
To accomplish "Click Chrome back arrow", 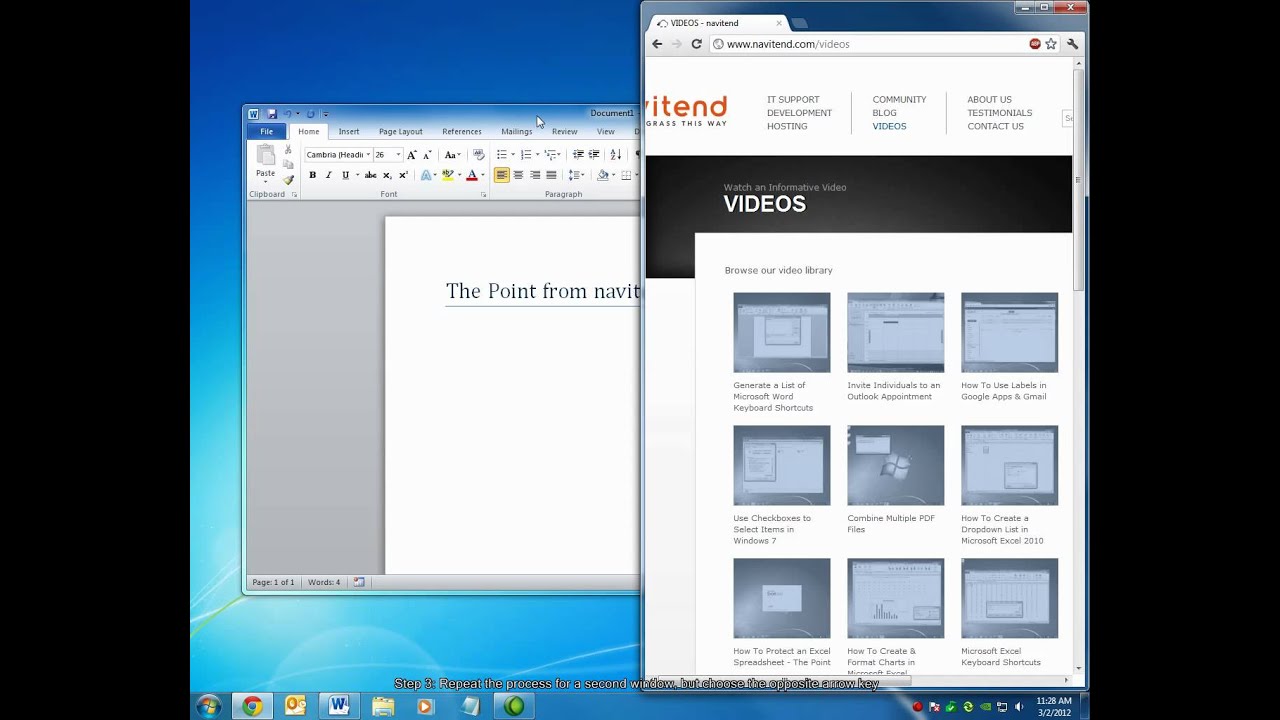I will [657, 44].
